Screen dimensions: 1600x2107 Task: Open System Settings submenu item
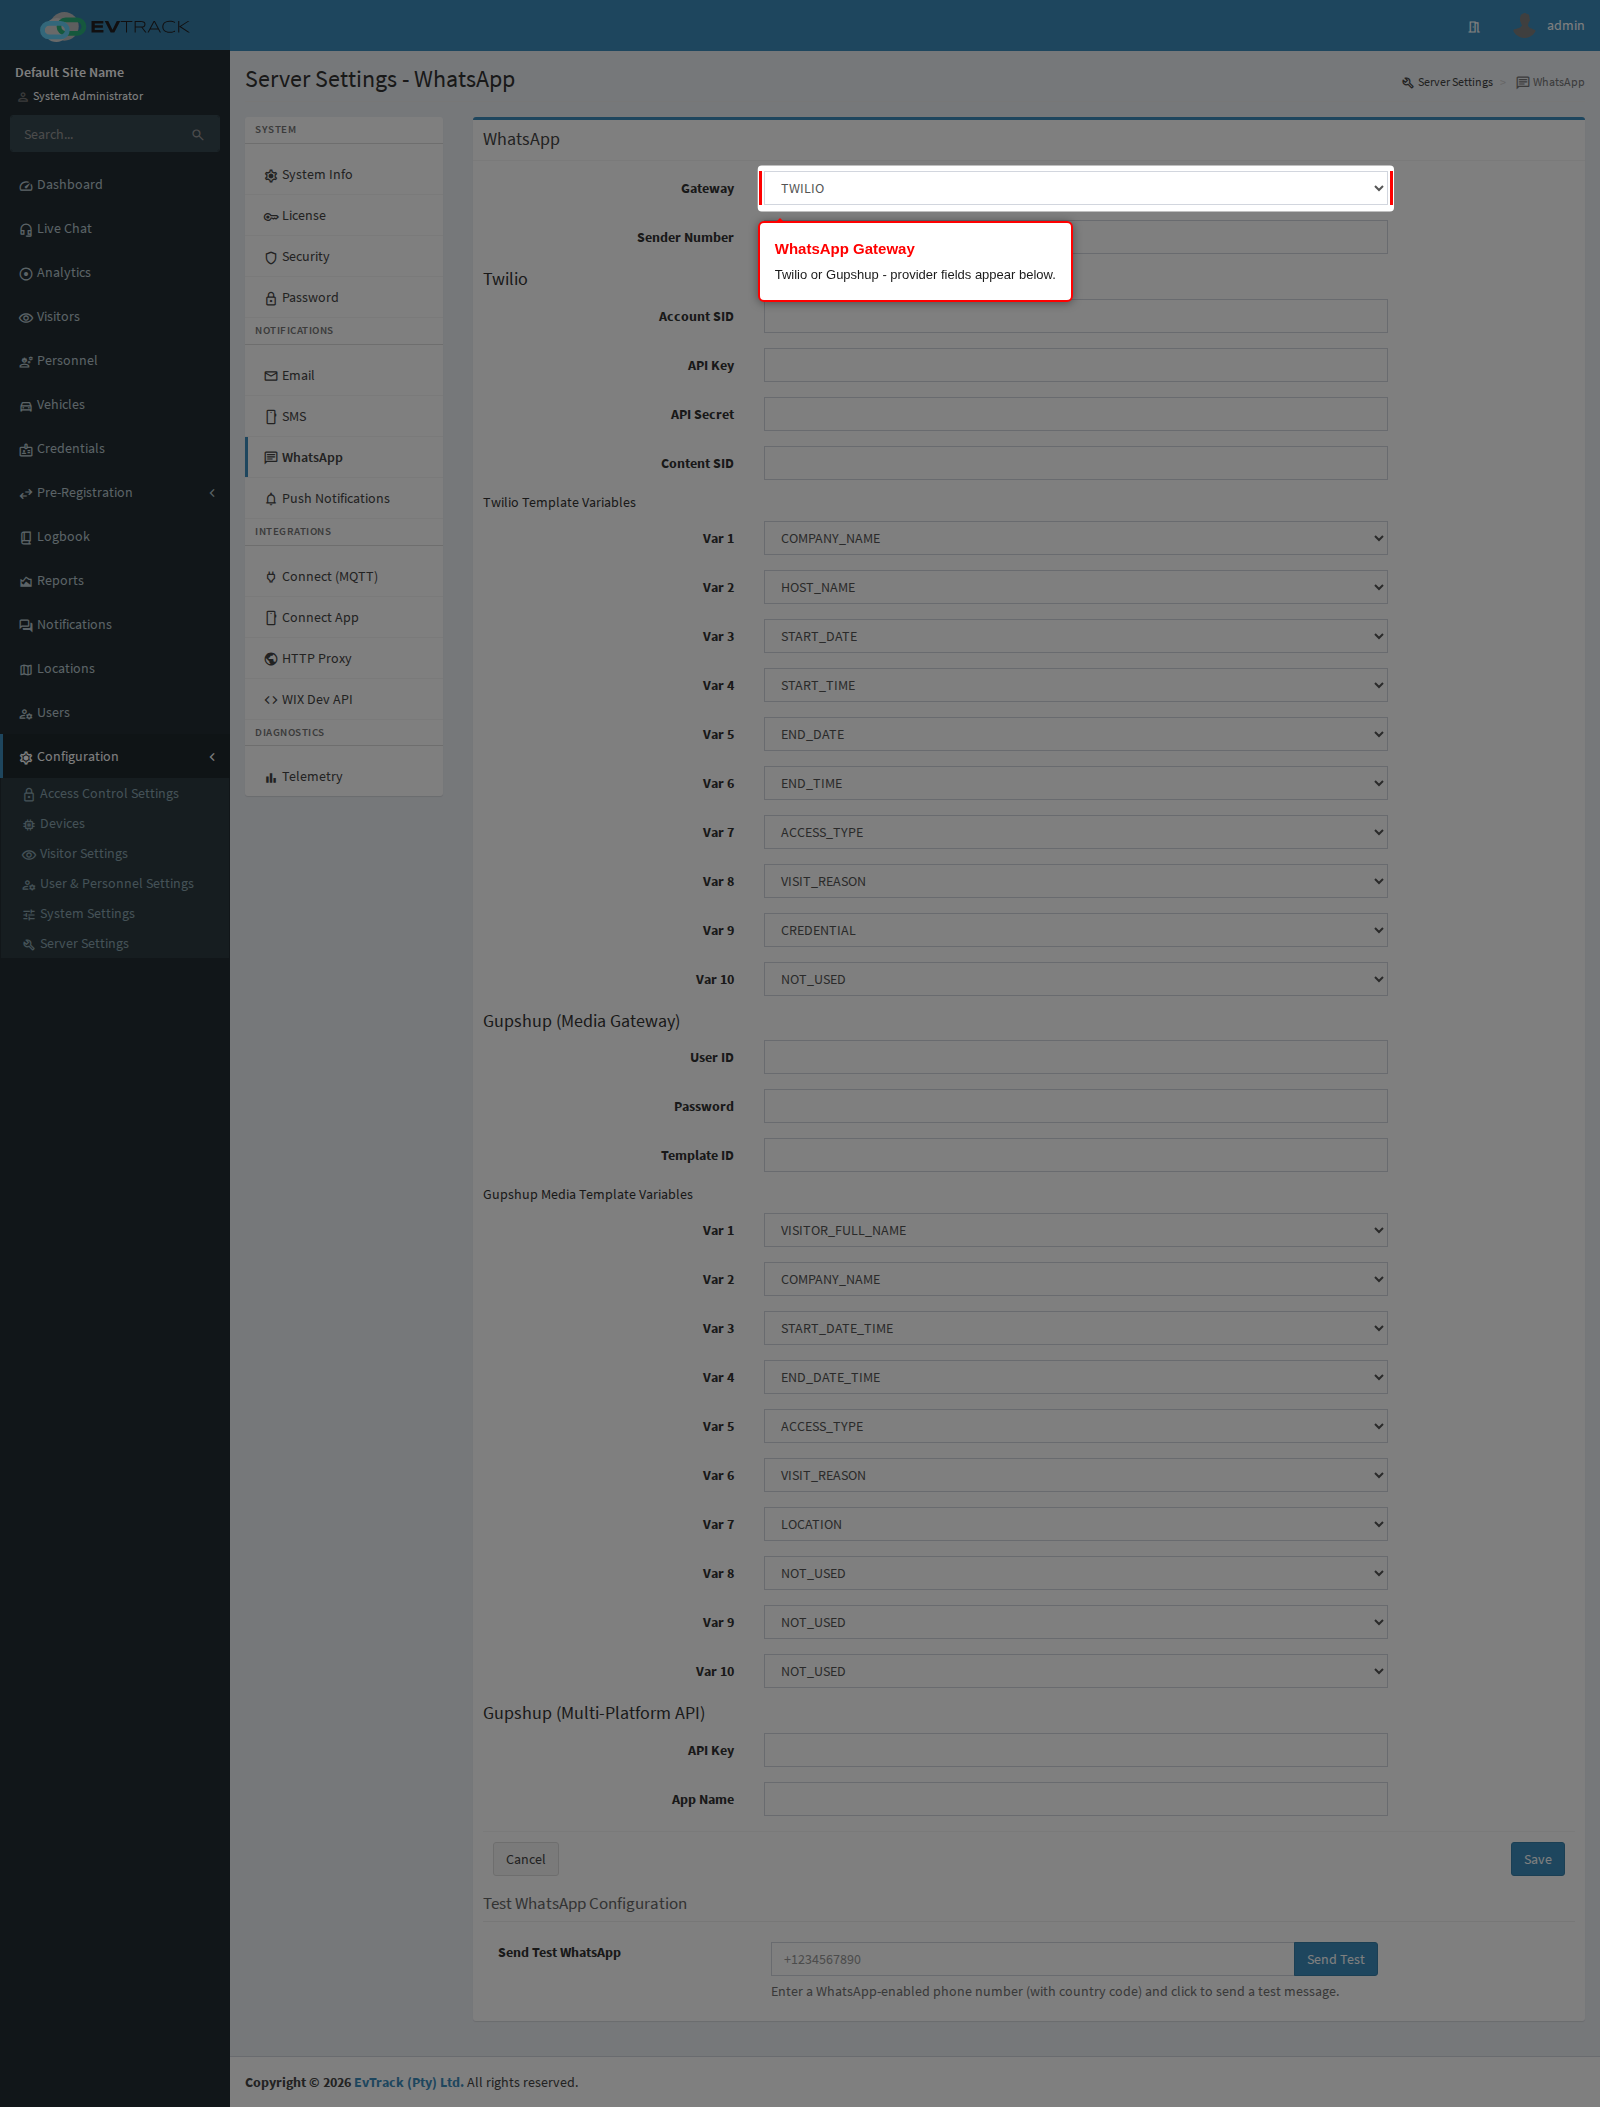115,914
